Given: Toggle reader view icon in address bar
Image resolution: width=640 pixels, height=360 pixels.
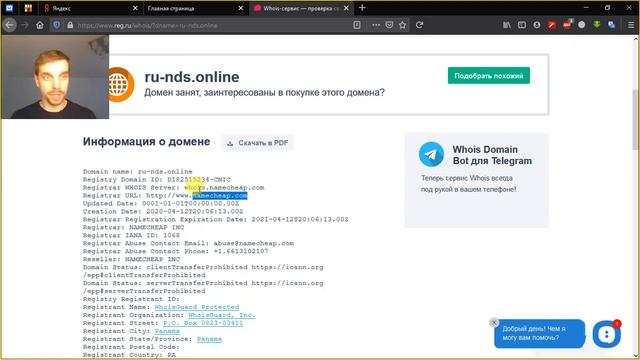Looking at the screenshot, I should click(x=357, y=25).
